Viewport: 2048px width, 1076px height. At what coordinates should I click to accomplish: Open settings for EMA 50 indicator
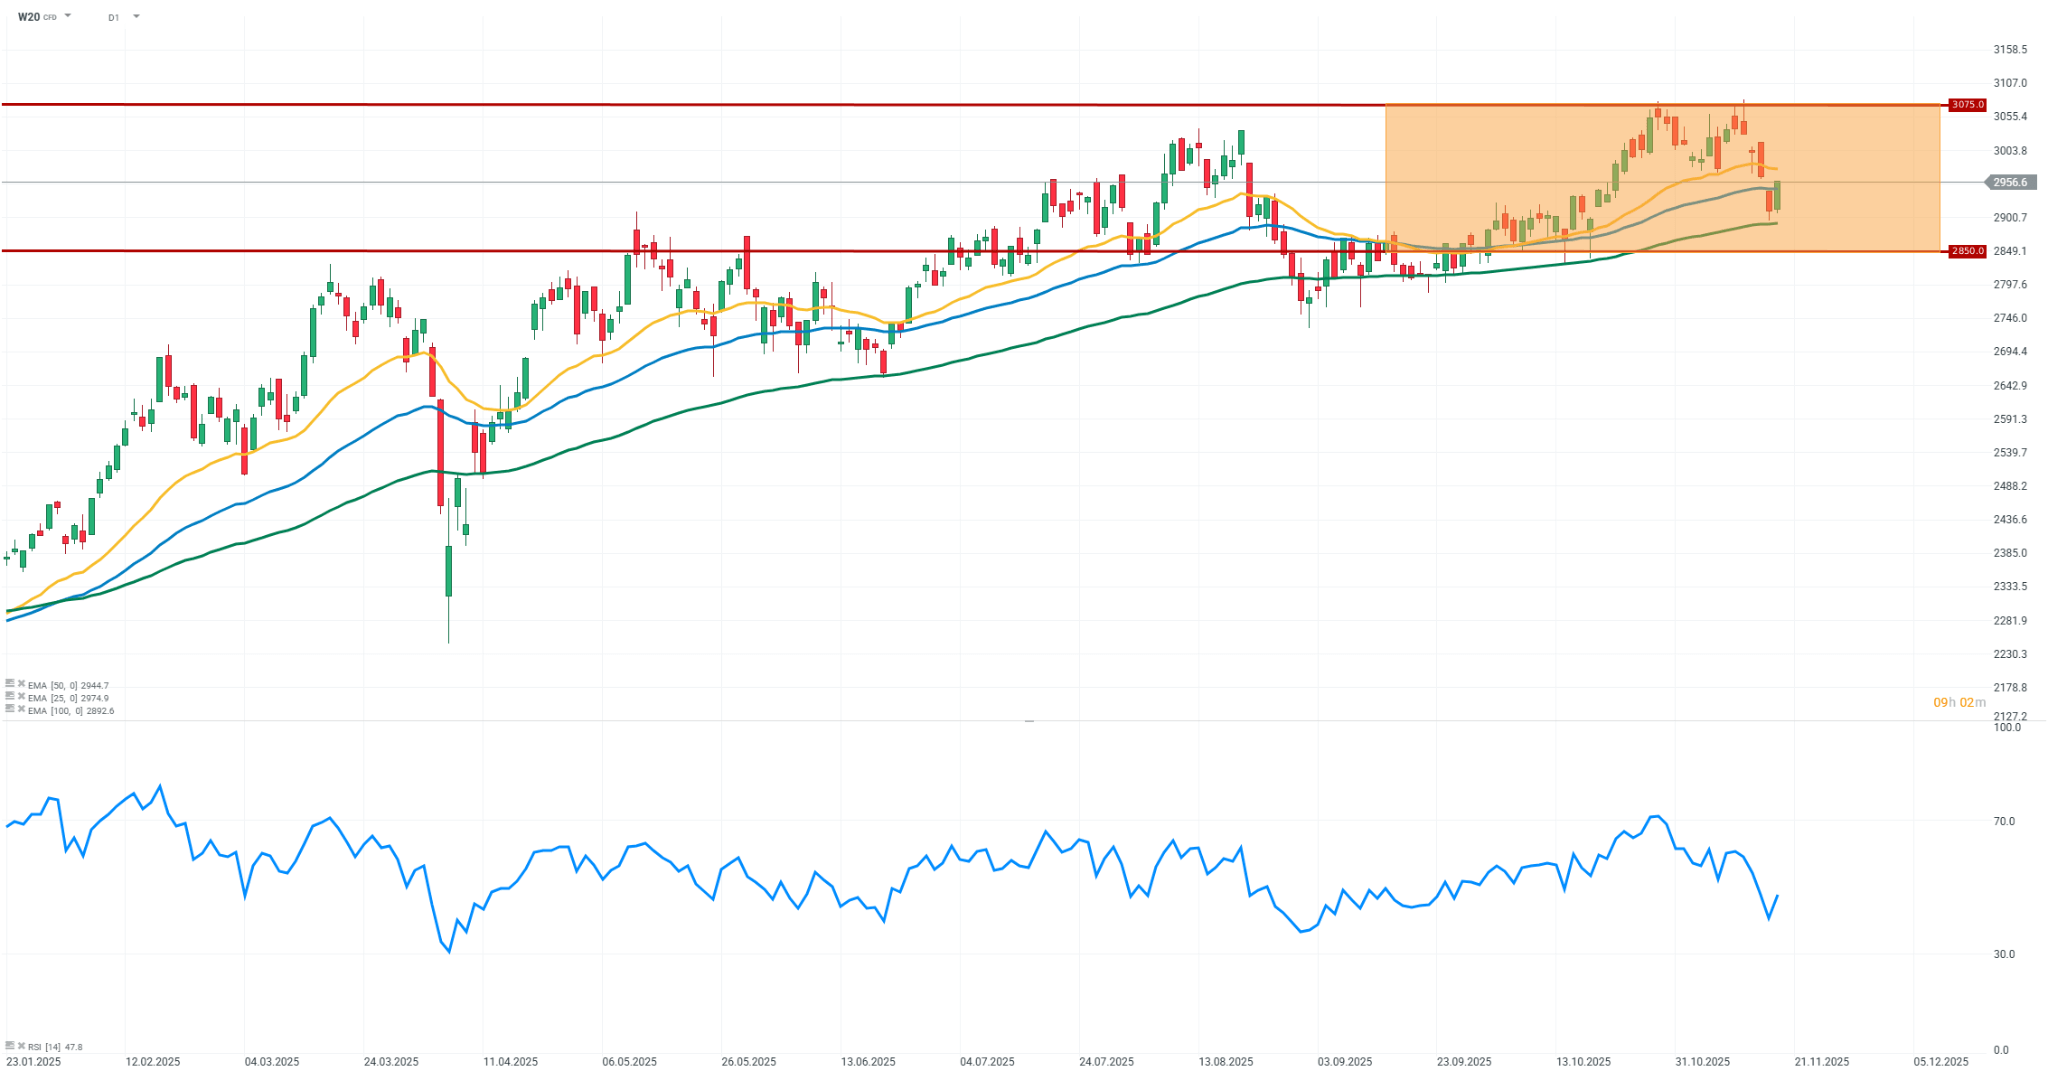pyautogui.click(x=9, y=685)
